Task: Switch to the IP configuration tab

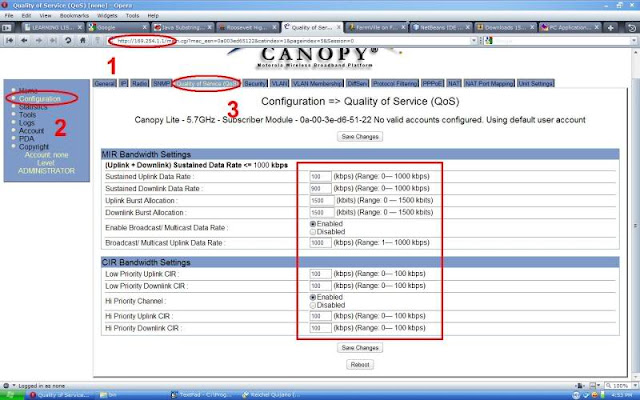Action: (x=124, y=83)
